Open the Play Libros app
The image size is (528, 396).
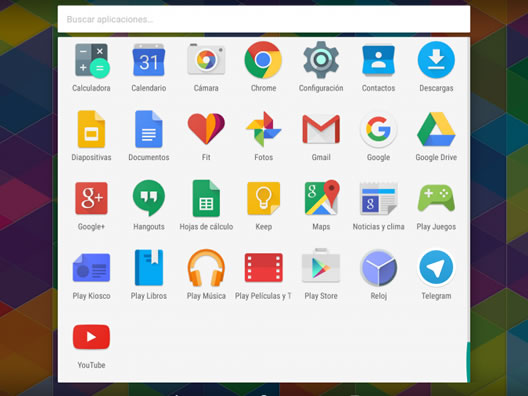coord(149,267)
